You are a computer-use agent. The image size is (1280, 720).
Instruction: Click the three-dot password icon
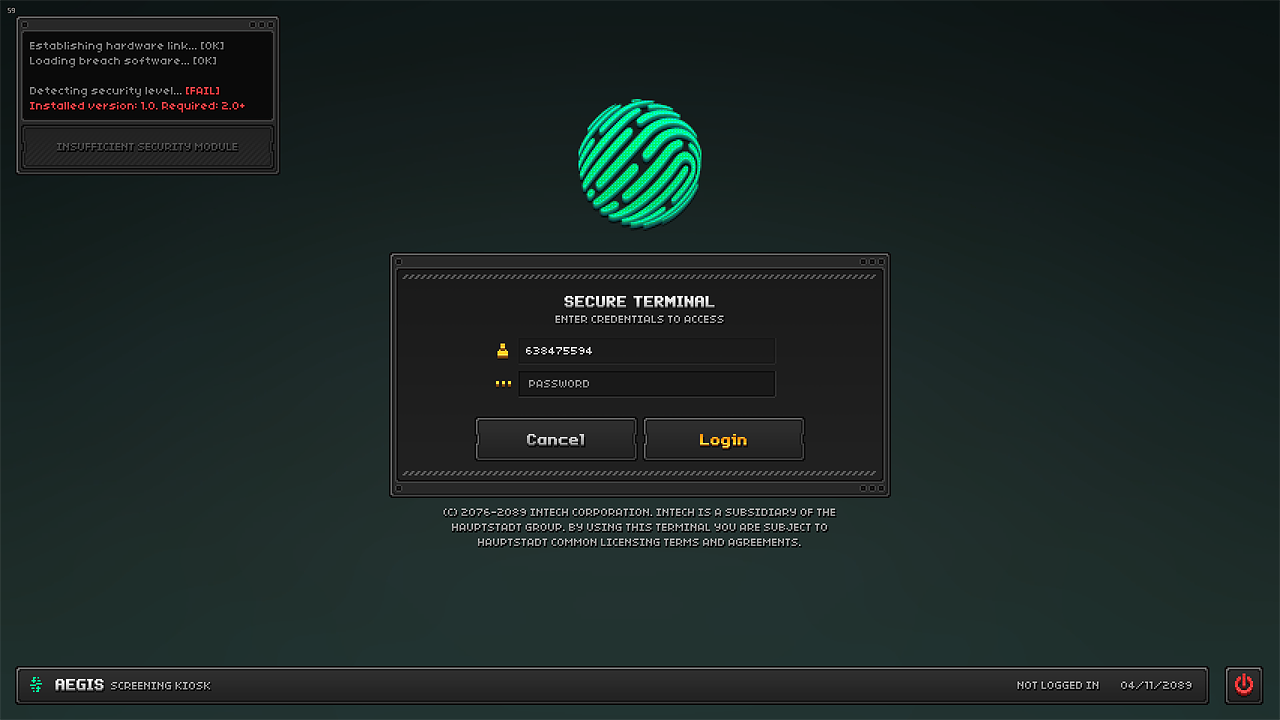pos(503,383)
